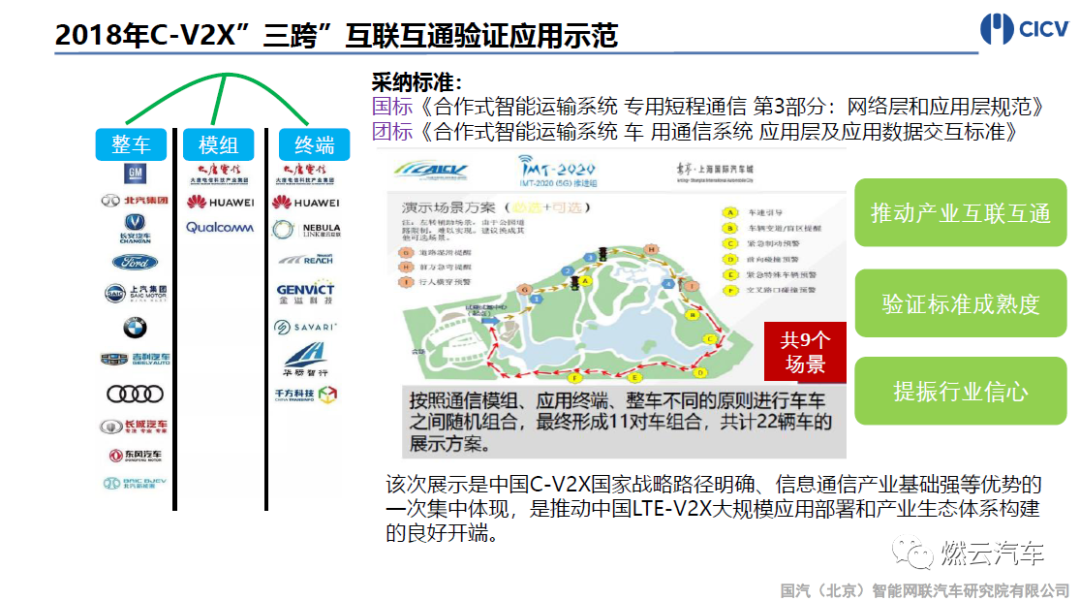
Task: Click the purple 国标 label
Action: [x=392, y=107]
